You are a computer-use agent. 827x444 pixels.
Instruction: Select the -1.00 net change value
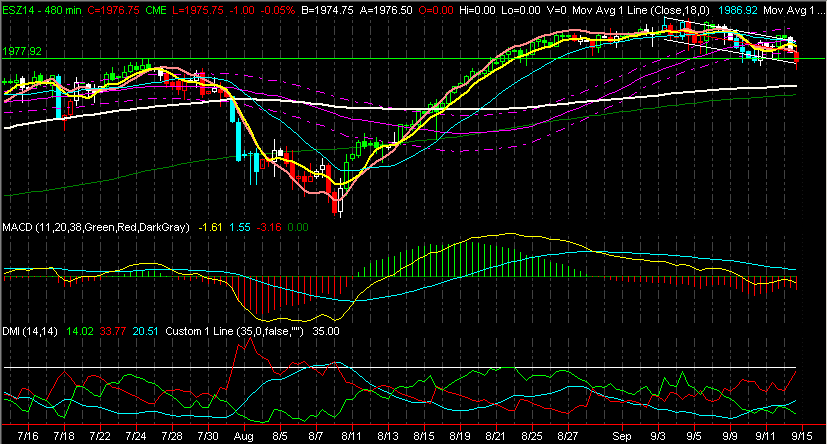(x=242, y=10)
